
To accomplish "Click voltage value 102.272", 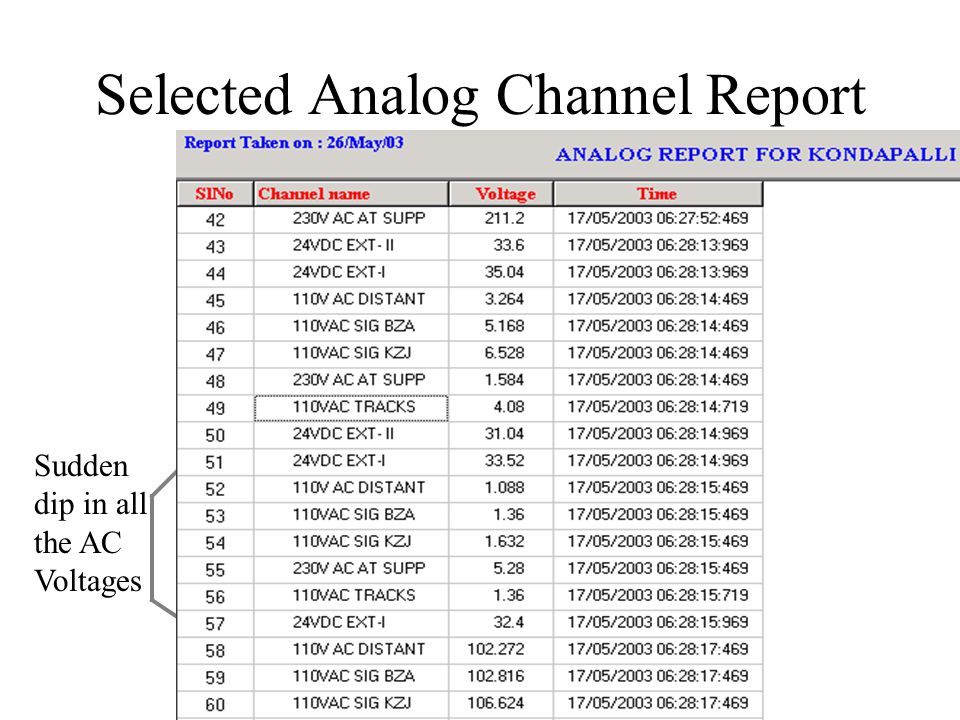I will [496, 650].
